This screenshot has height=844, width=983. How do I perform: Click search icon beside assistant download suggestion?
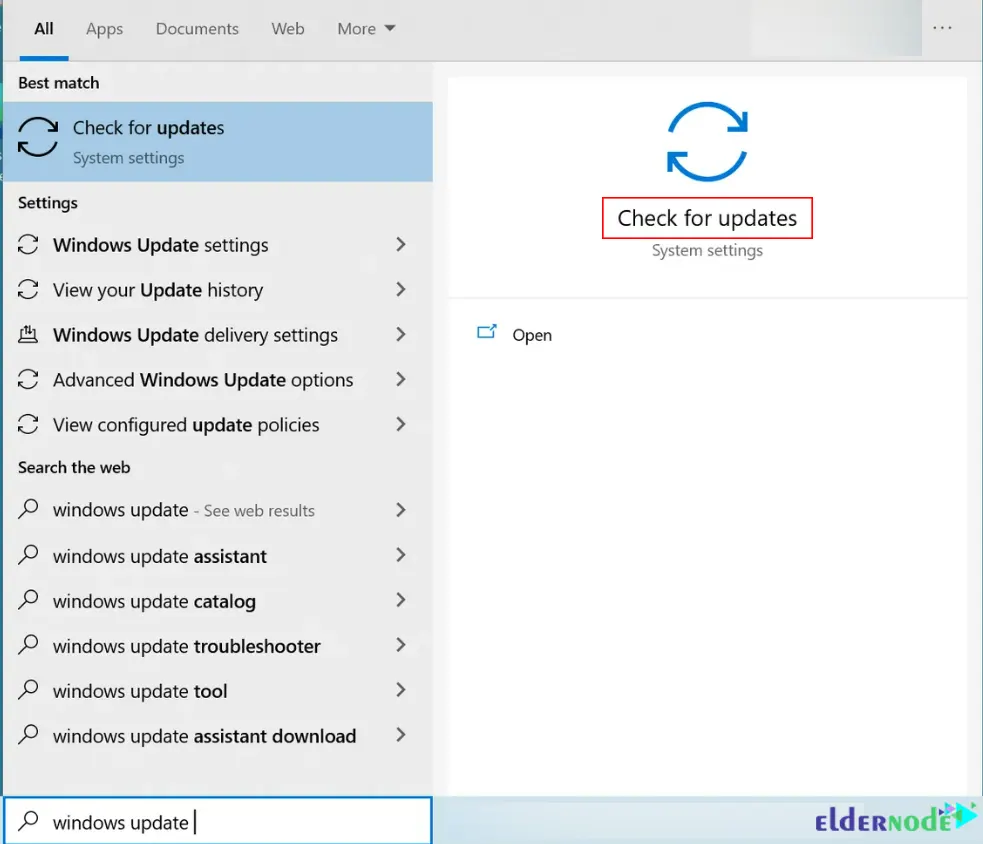28,734
